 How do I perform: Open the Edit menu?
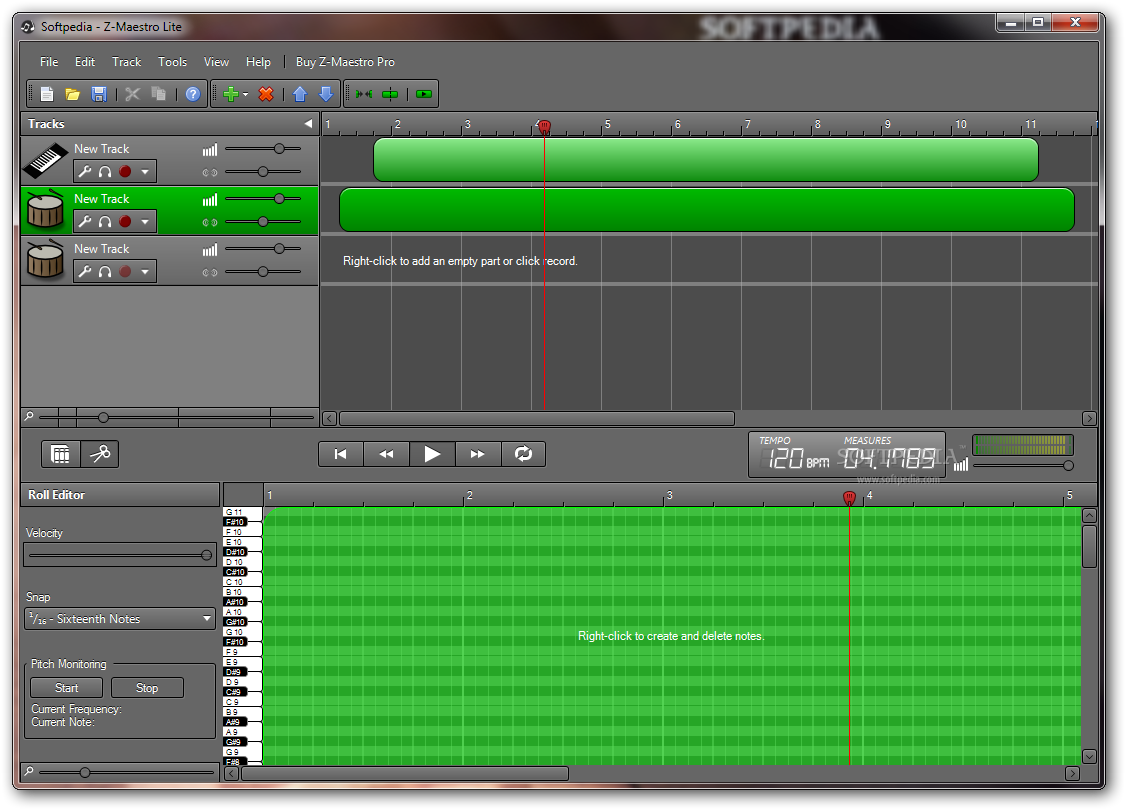(85, 62)
